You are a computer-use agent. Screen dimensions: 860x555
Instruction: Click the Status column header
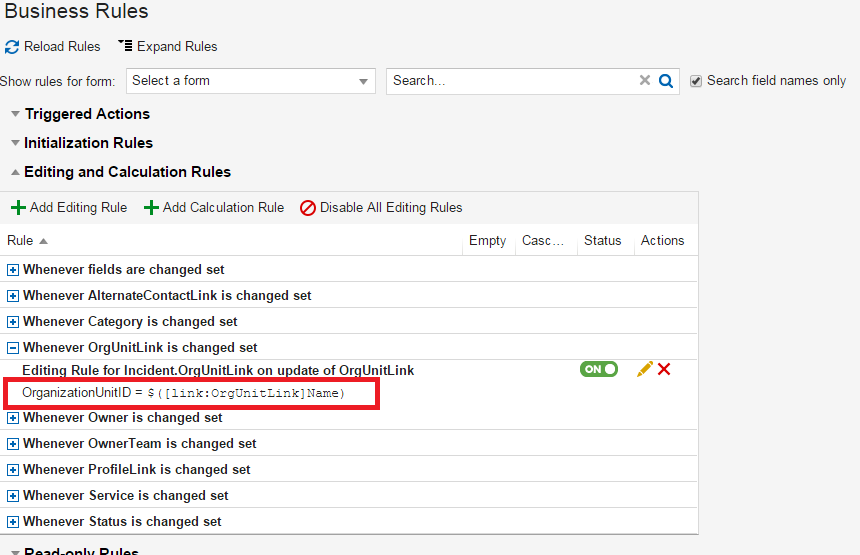(x=602, y=240)
